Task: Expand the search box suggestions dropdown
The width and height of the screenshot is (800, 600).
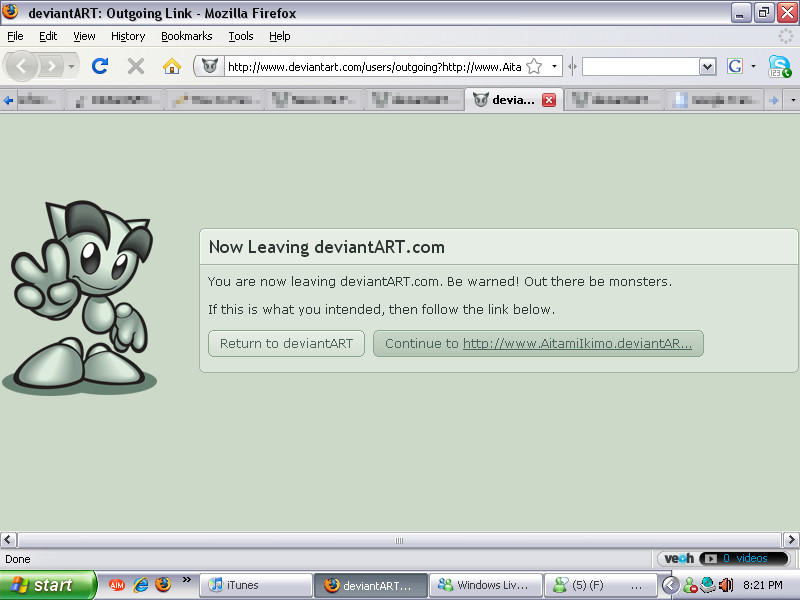Action: 707,66
